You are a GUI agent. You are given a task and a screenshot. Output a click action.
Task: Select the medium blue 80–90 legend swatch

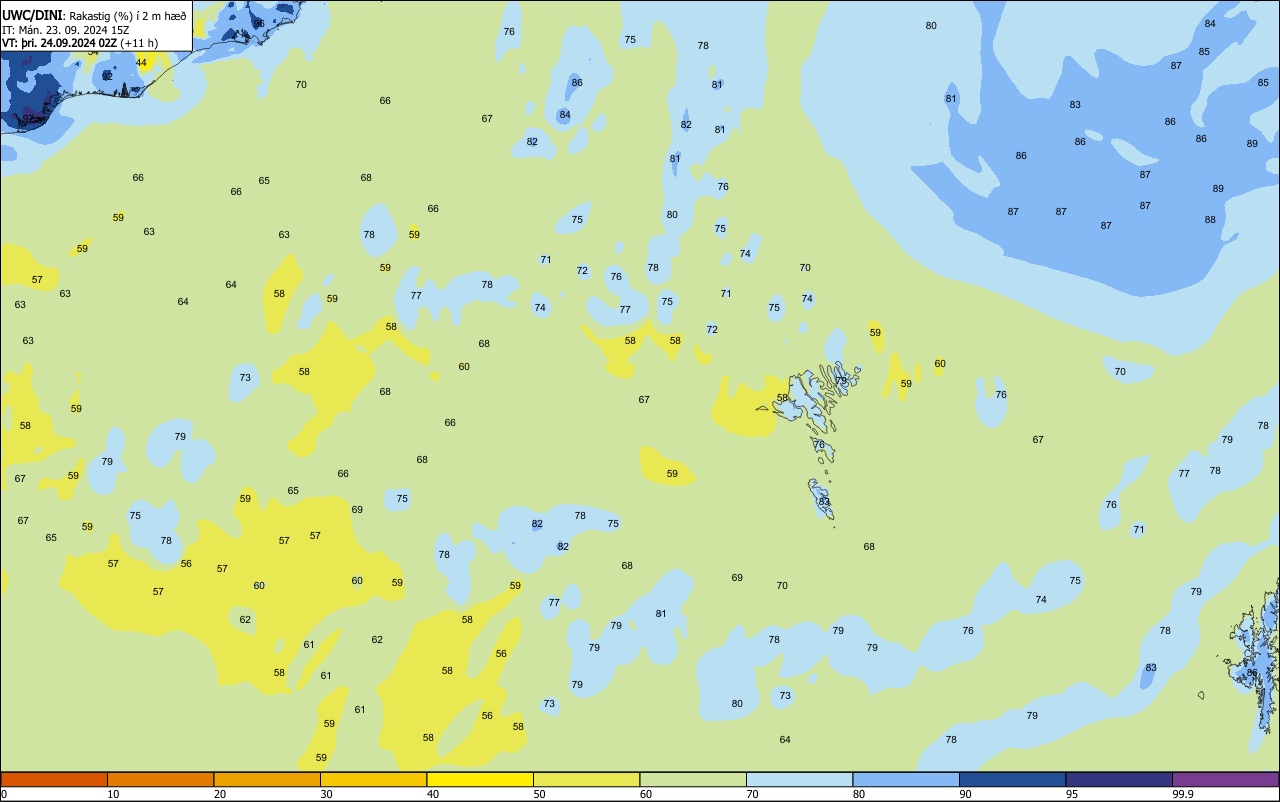click(x=906, y=779)
